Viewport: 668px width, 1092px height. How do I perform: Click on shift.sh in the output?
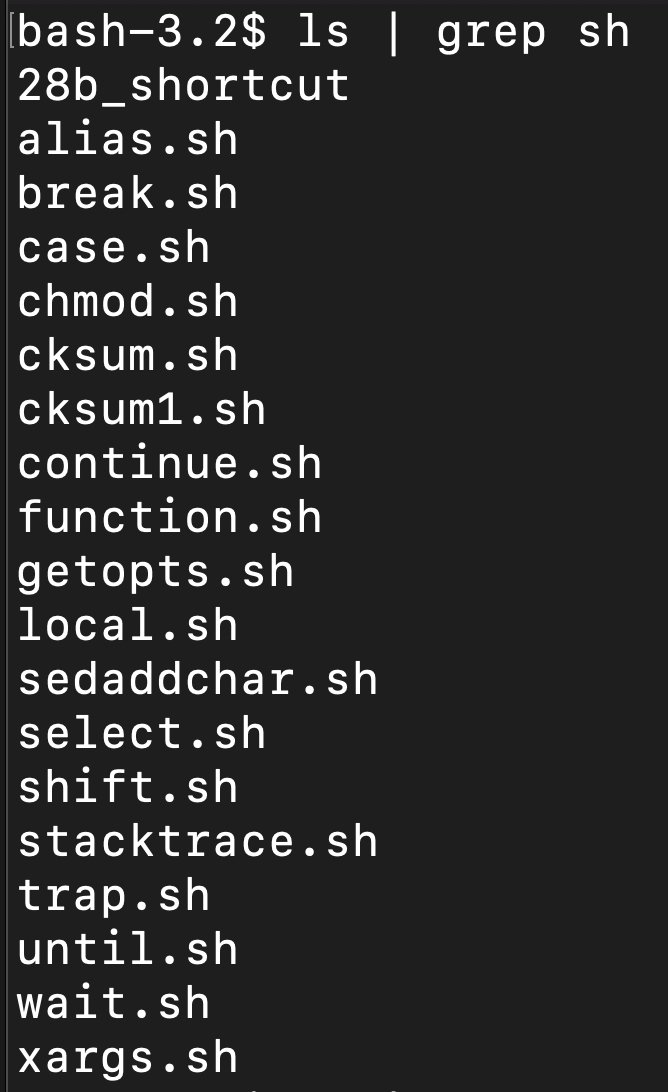click(127, 788)
